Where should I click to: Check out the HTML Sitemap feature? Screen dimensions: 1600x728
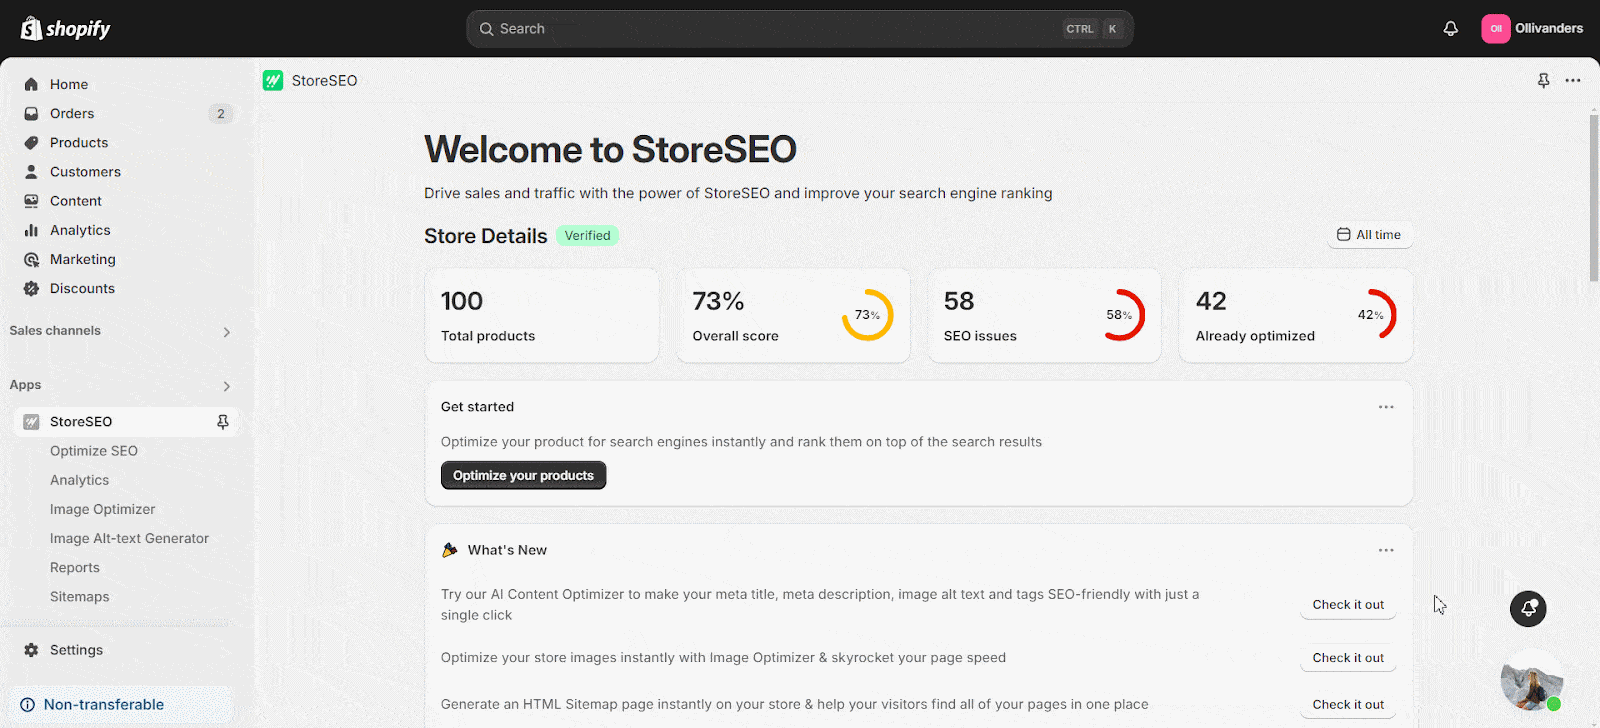point(1348,704)
